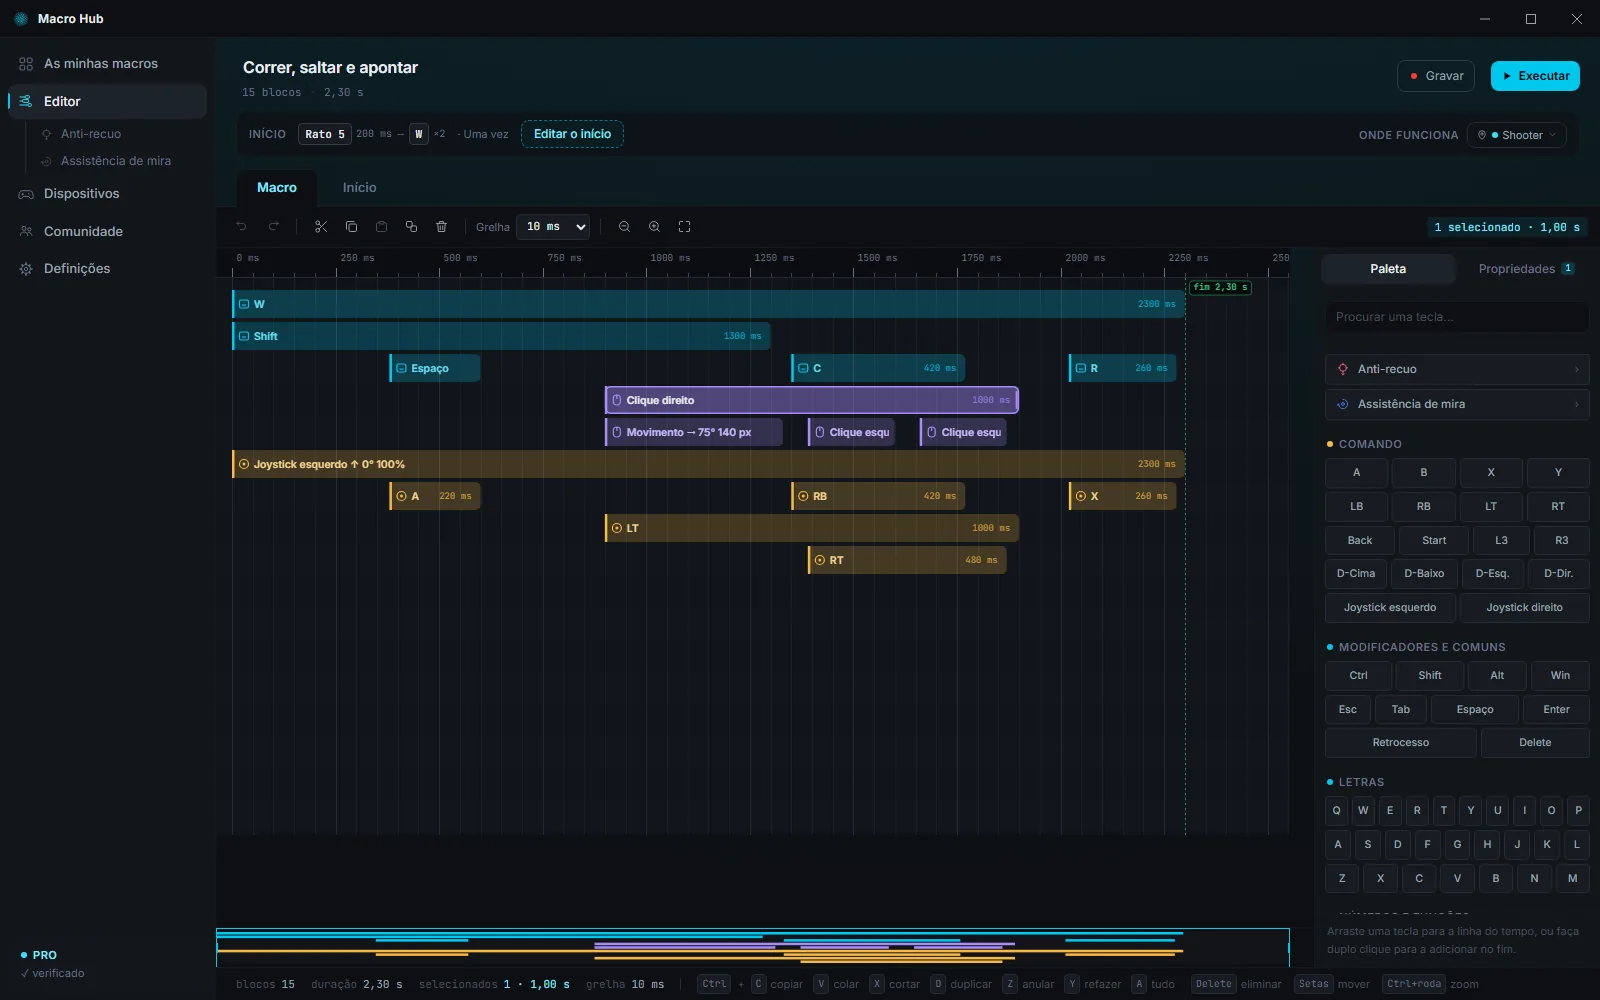This screenshot has width=1600, height=1000.
Task: Zoom out the timeline
Action: click(624, 227)
